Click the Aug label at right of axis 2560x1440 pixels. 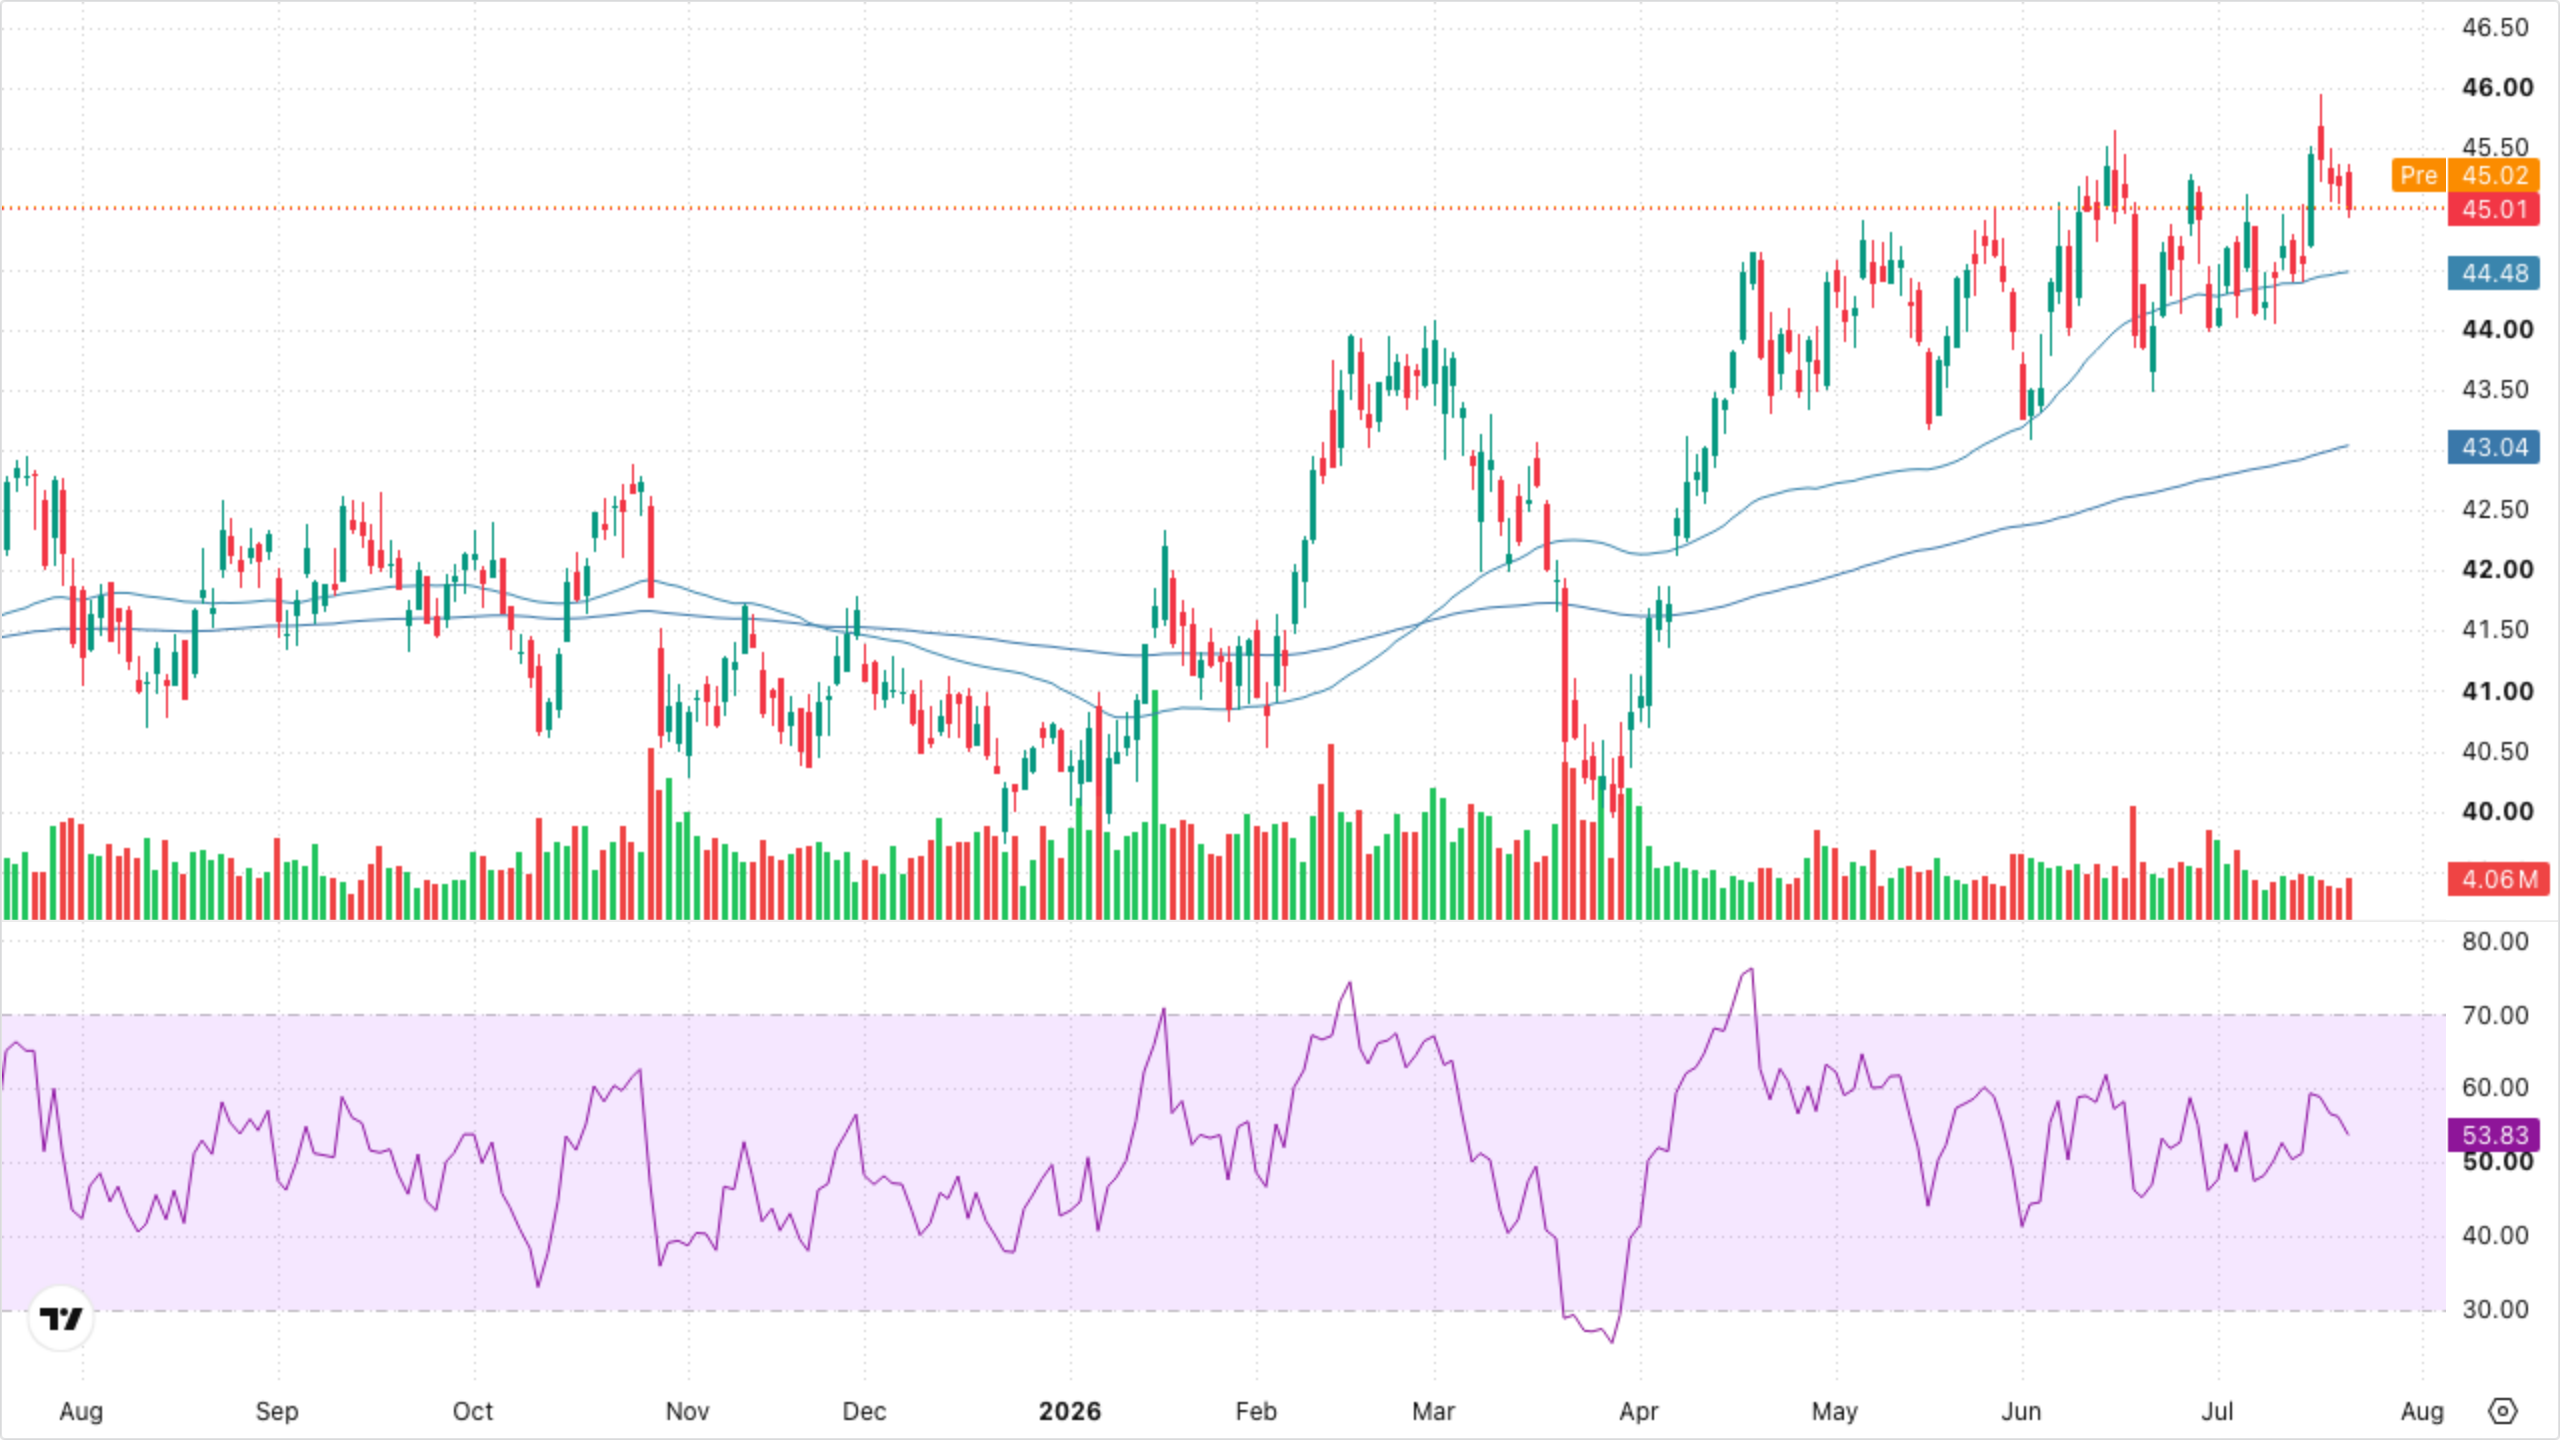tap(2422, 1411)
